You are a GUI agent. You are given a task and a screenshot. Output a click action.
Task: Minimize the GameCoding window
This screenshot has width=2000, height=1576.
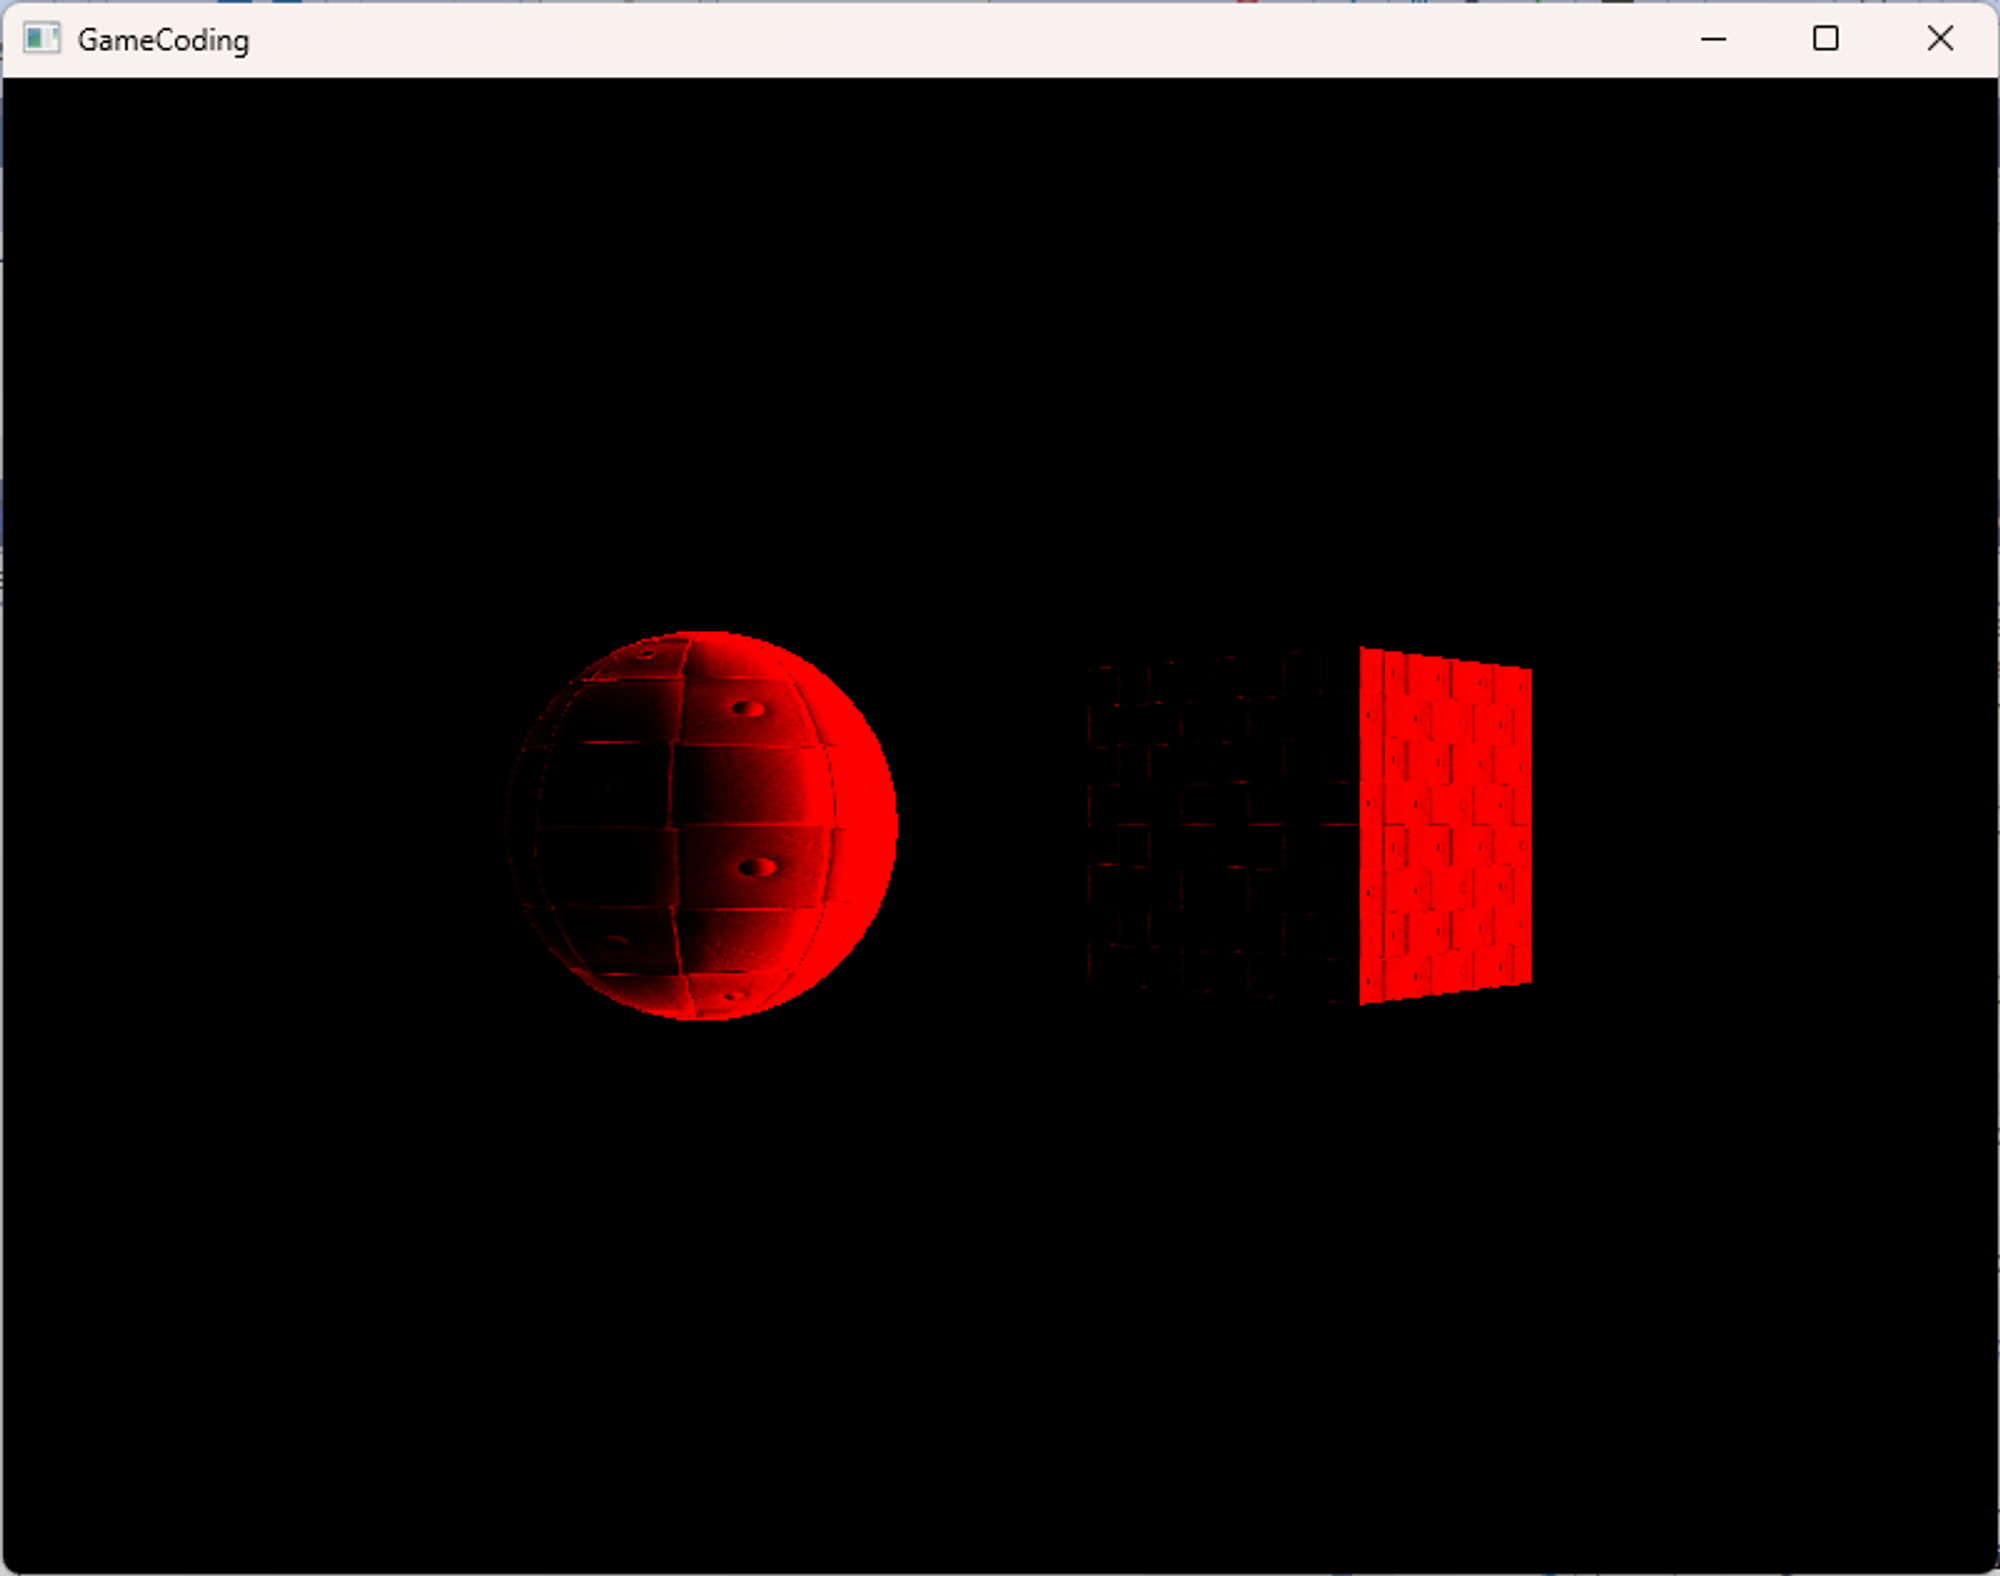(1713, 39)
